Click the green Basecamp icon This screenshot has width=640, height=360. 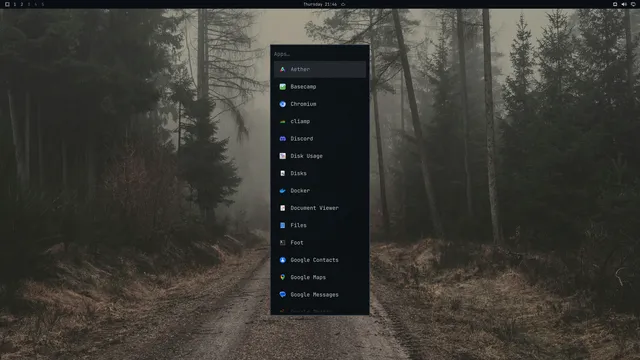click(282, 87)
